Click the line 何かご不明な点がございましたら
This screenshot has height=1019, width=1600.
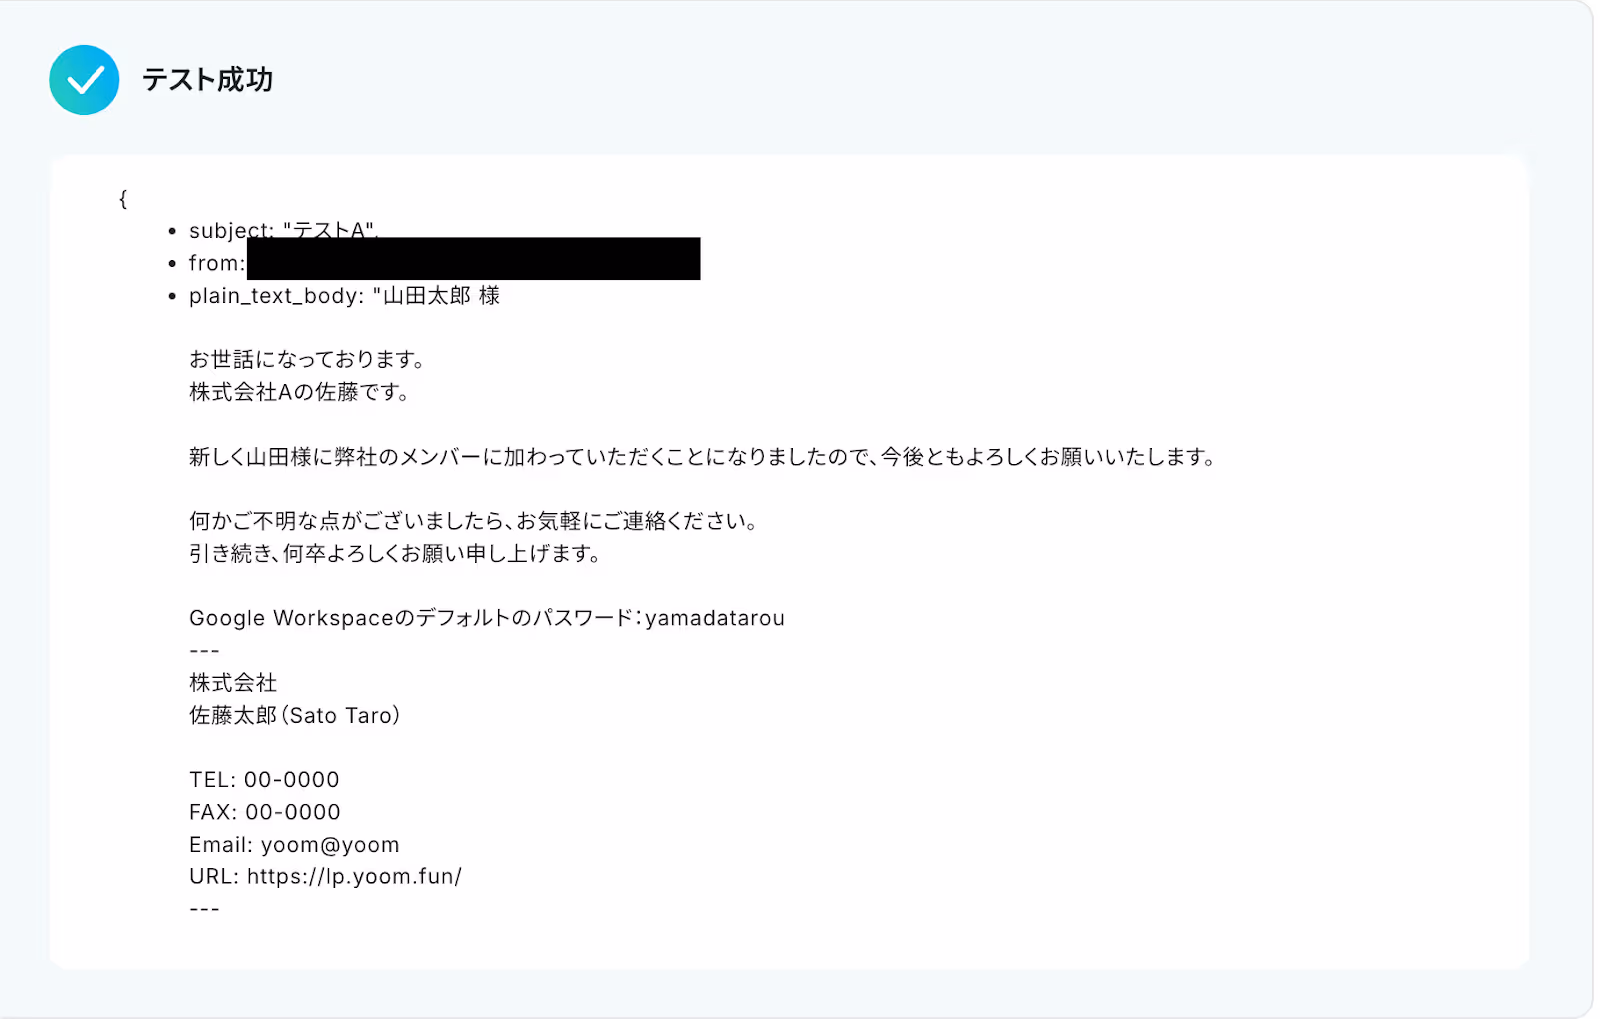click(x=474, y=521)
